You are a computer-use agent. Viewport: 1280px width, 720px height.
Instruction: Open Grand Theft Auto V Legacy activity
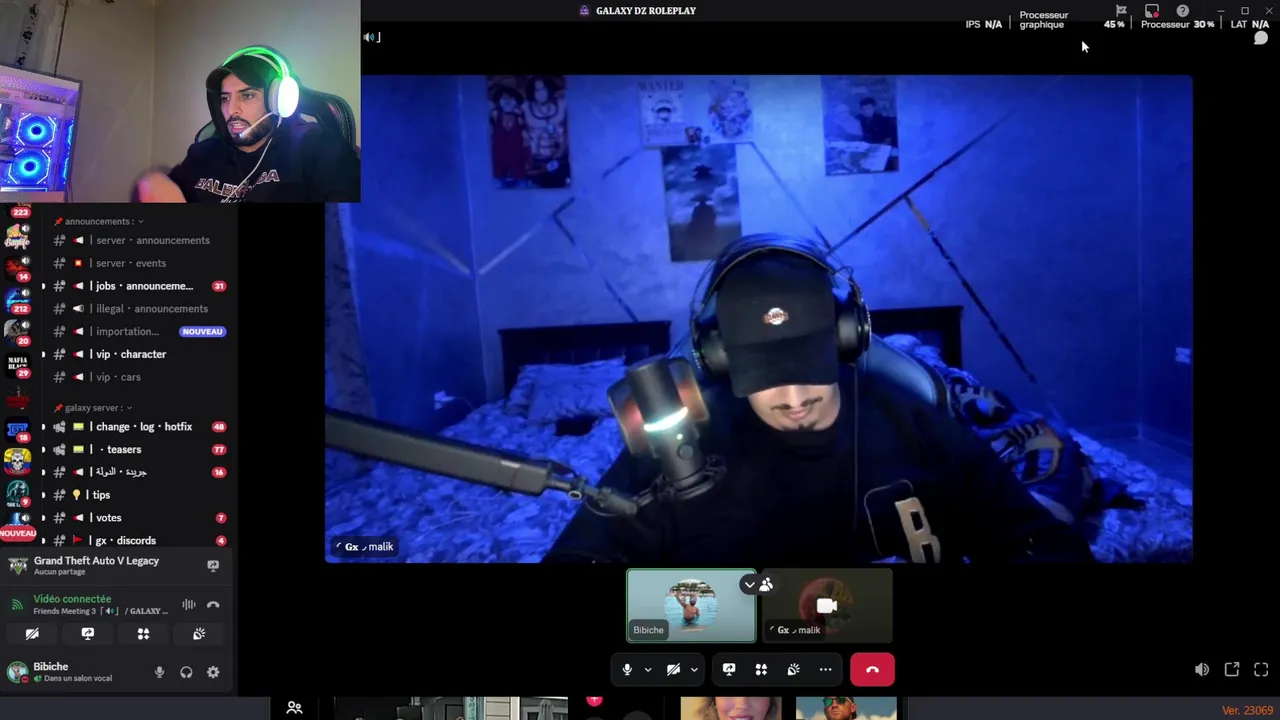pos(96,565)
